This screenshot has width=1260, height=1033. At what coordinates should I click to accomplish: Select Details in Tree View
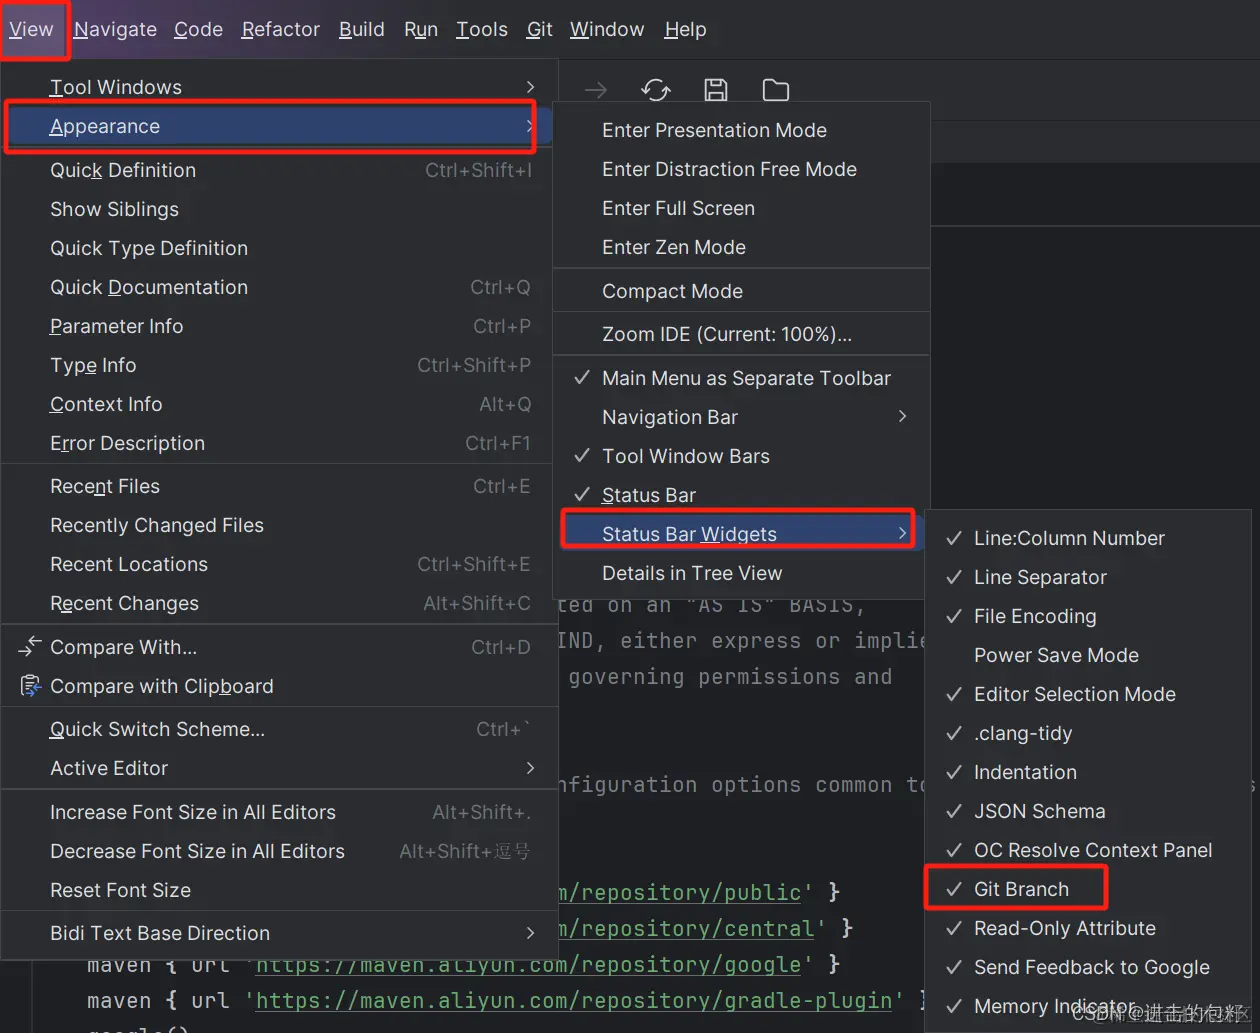click(741, 573)
